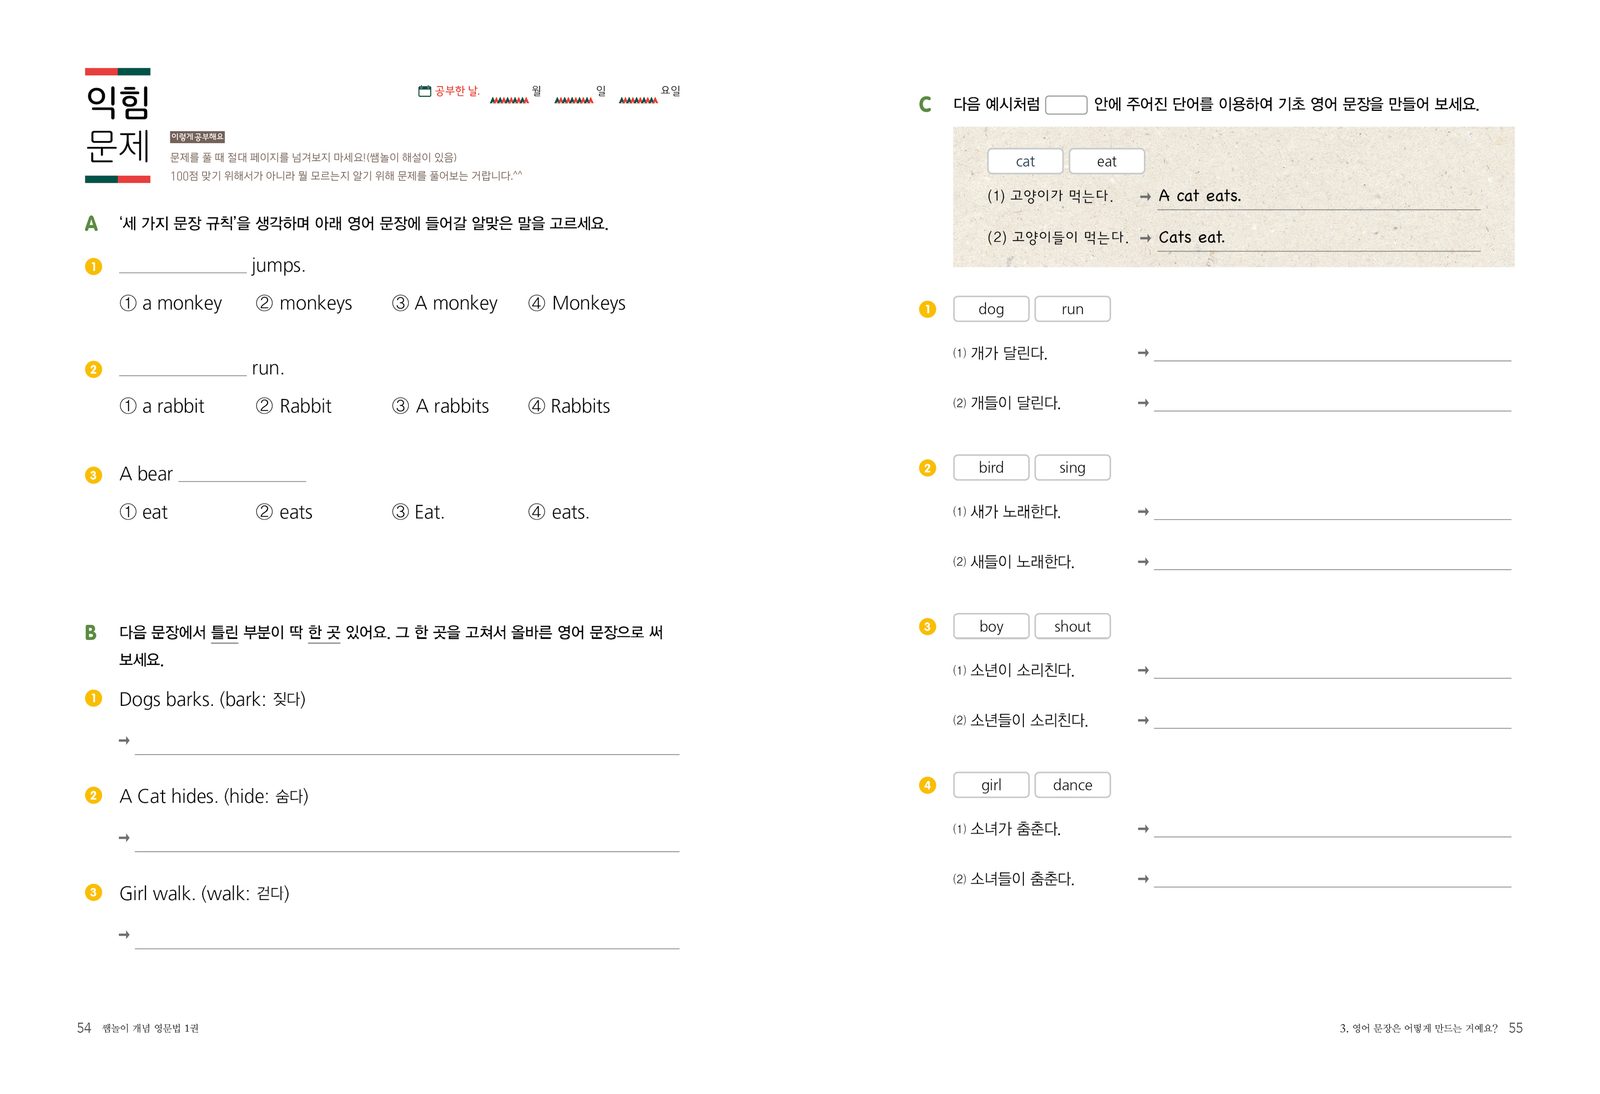Click the example 'eat' word box
Viewport: 1600px width, 1094px height.
pos(1106,161)
